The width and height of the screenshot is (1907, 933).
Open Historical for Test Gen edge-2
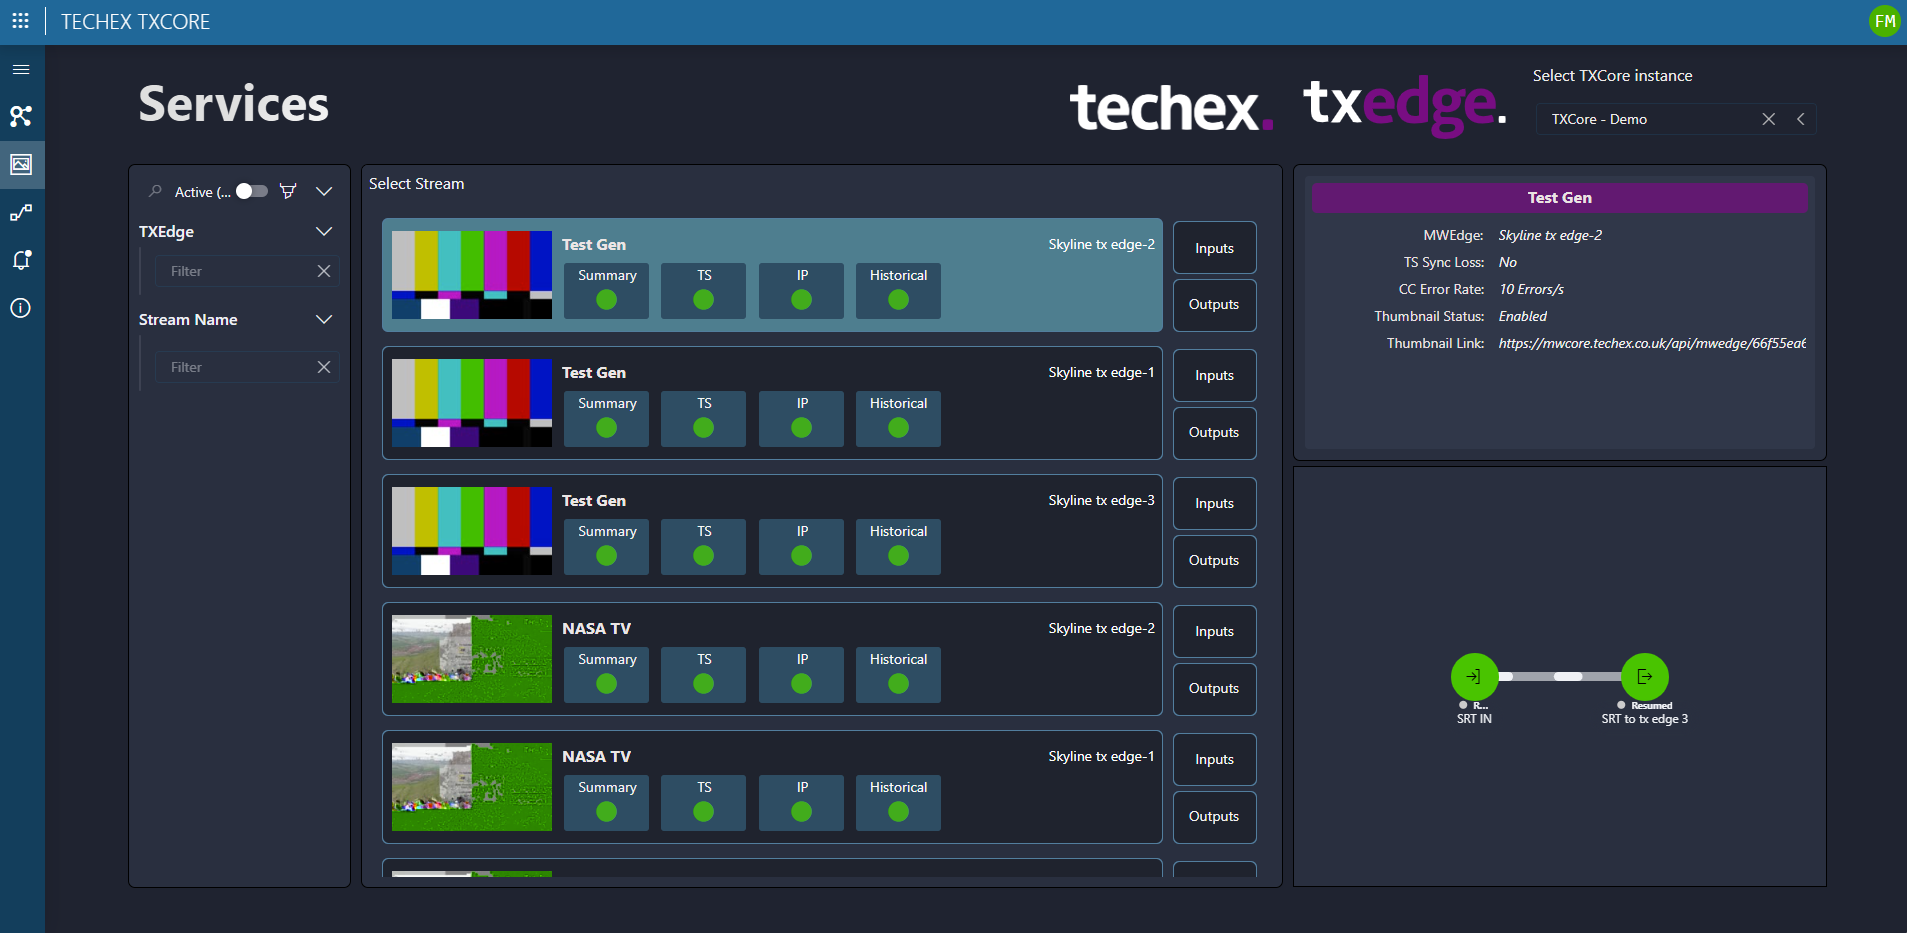coord(898,290)
